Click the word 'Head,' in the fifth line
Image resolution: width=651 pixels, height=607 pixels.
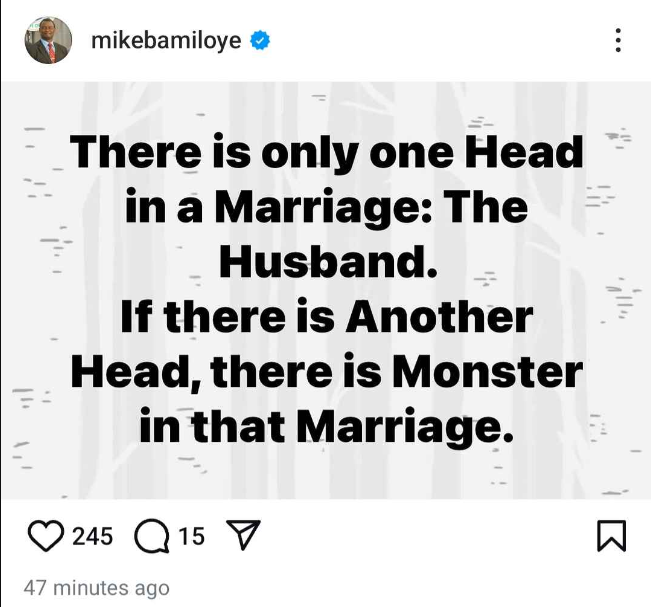(x=137, y=373)
